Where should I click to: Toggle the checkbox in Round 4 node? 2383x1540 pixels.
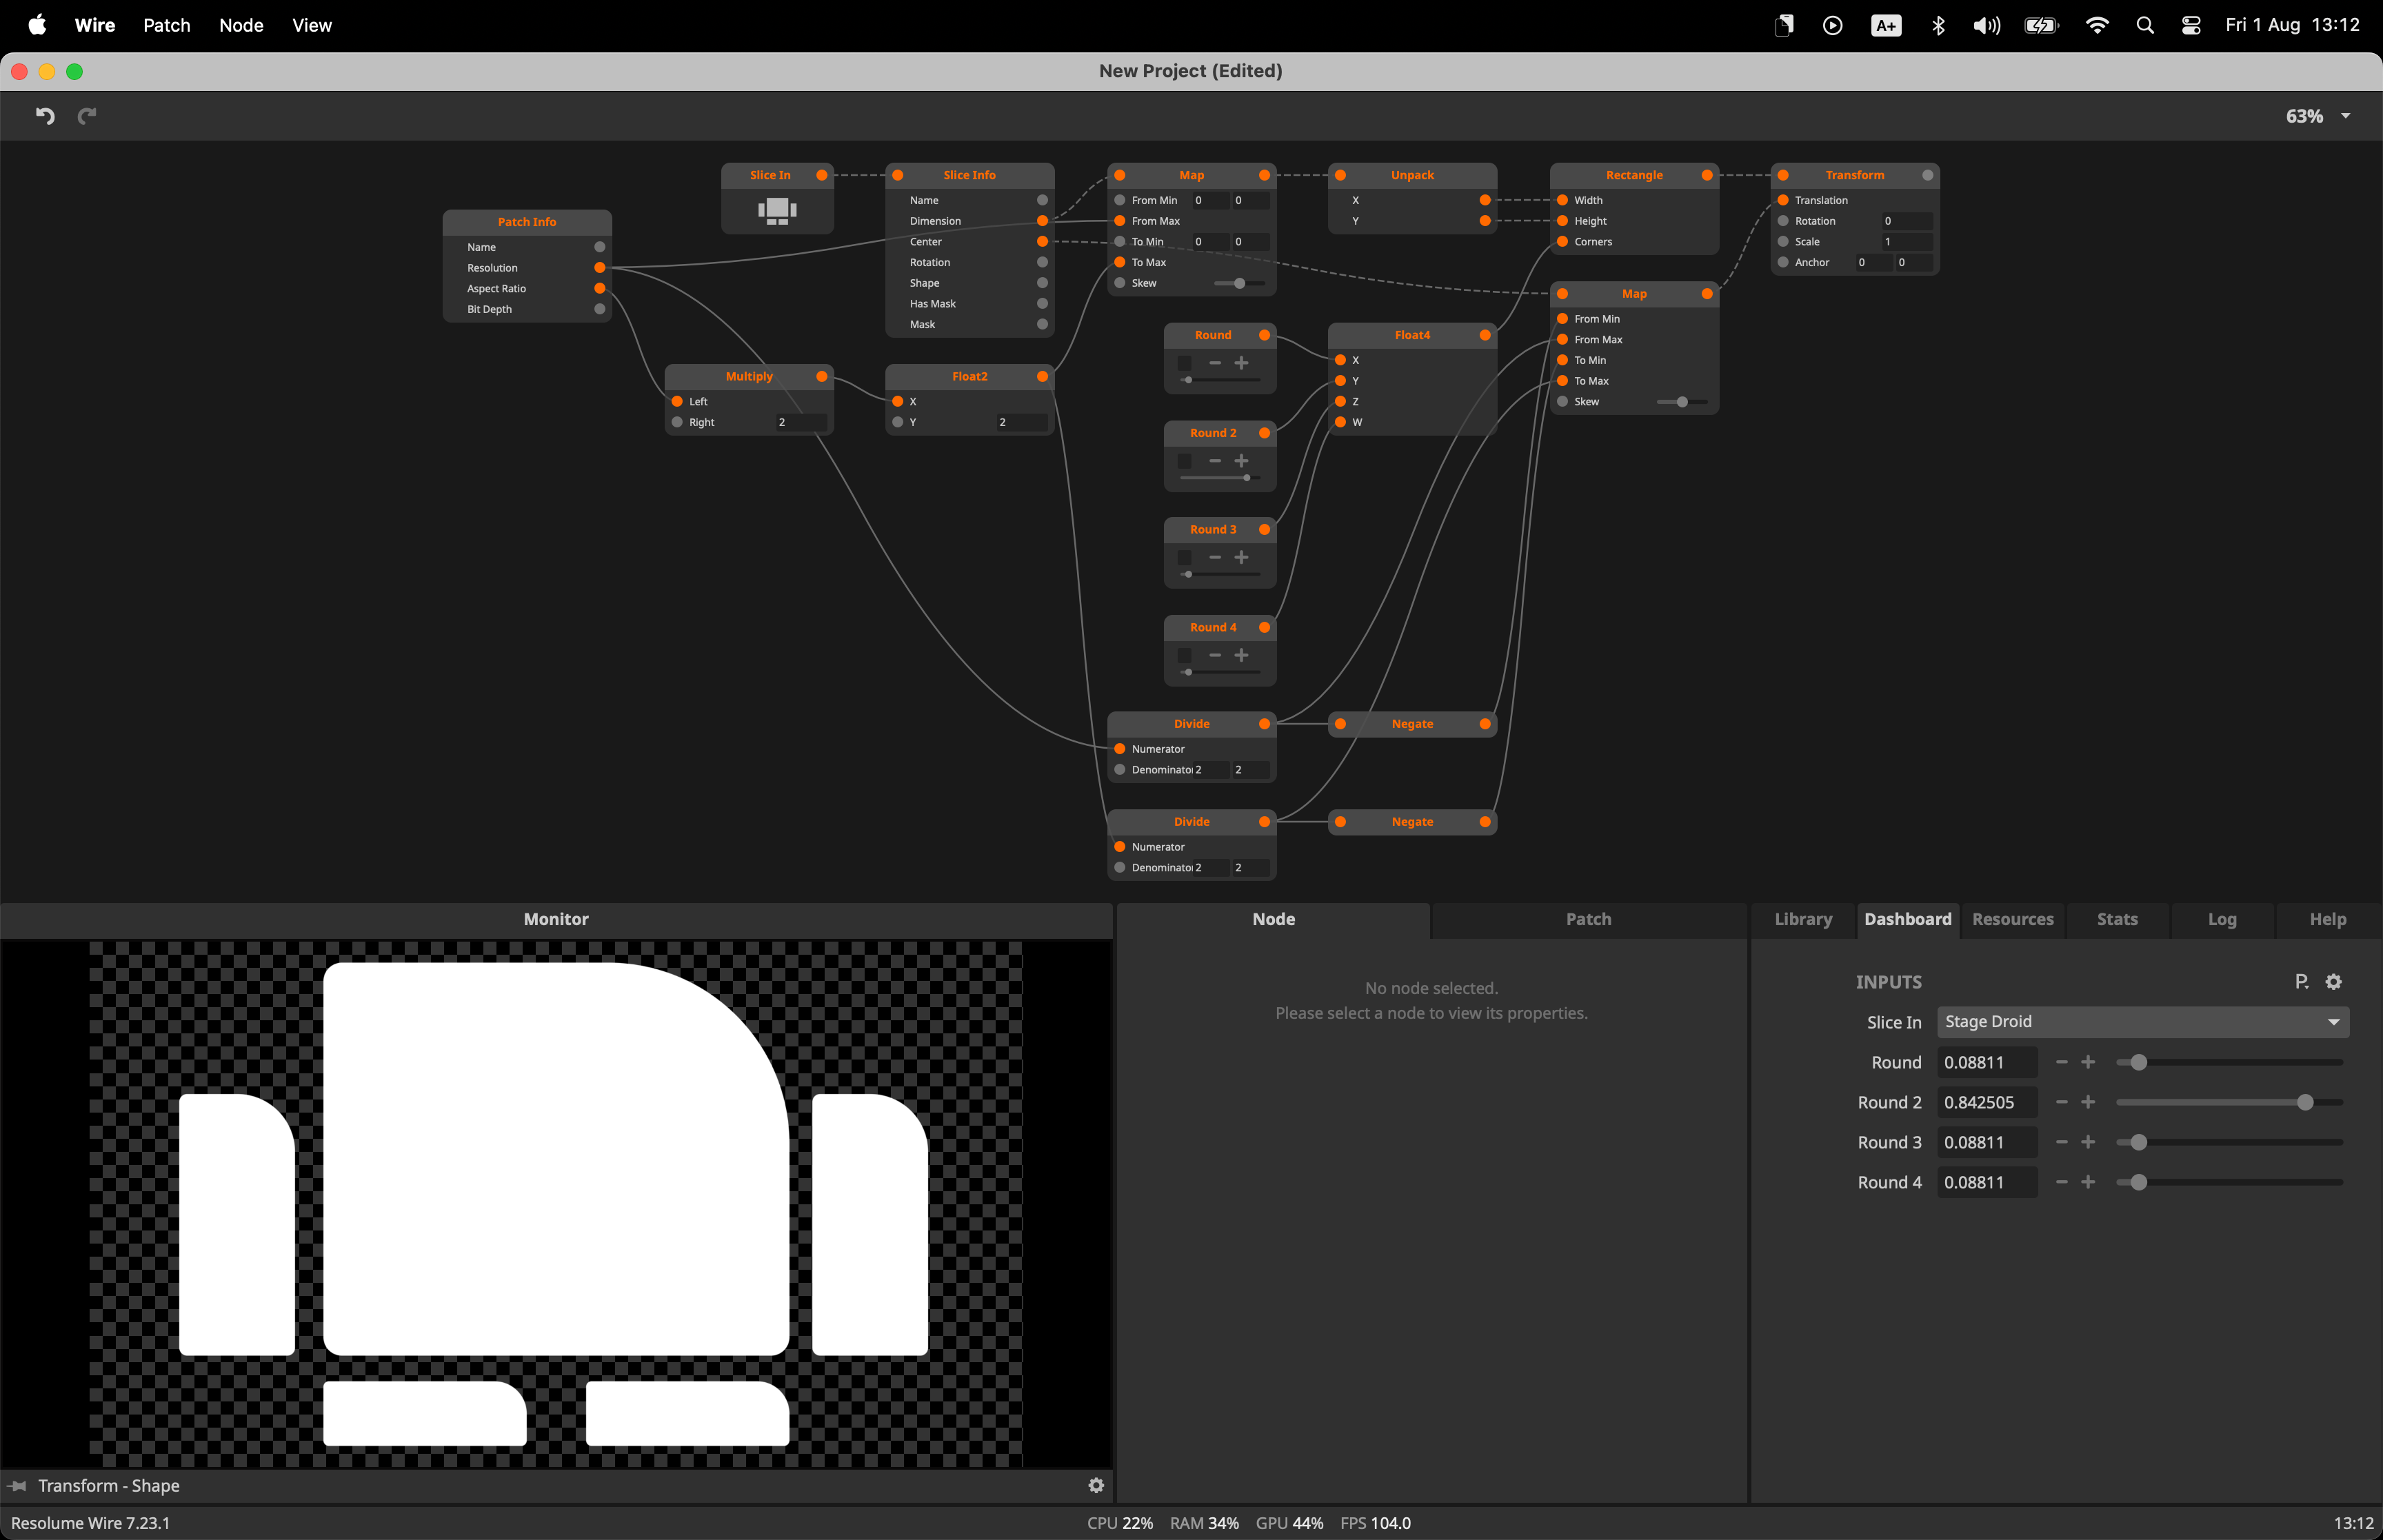[1185, 656]
